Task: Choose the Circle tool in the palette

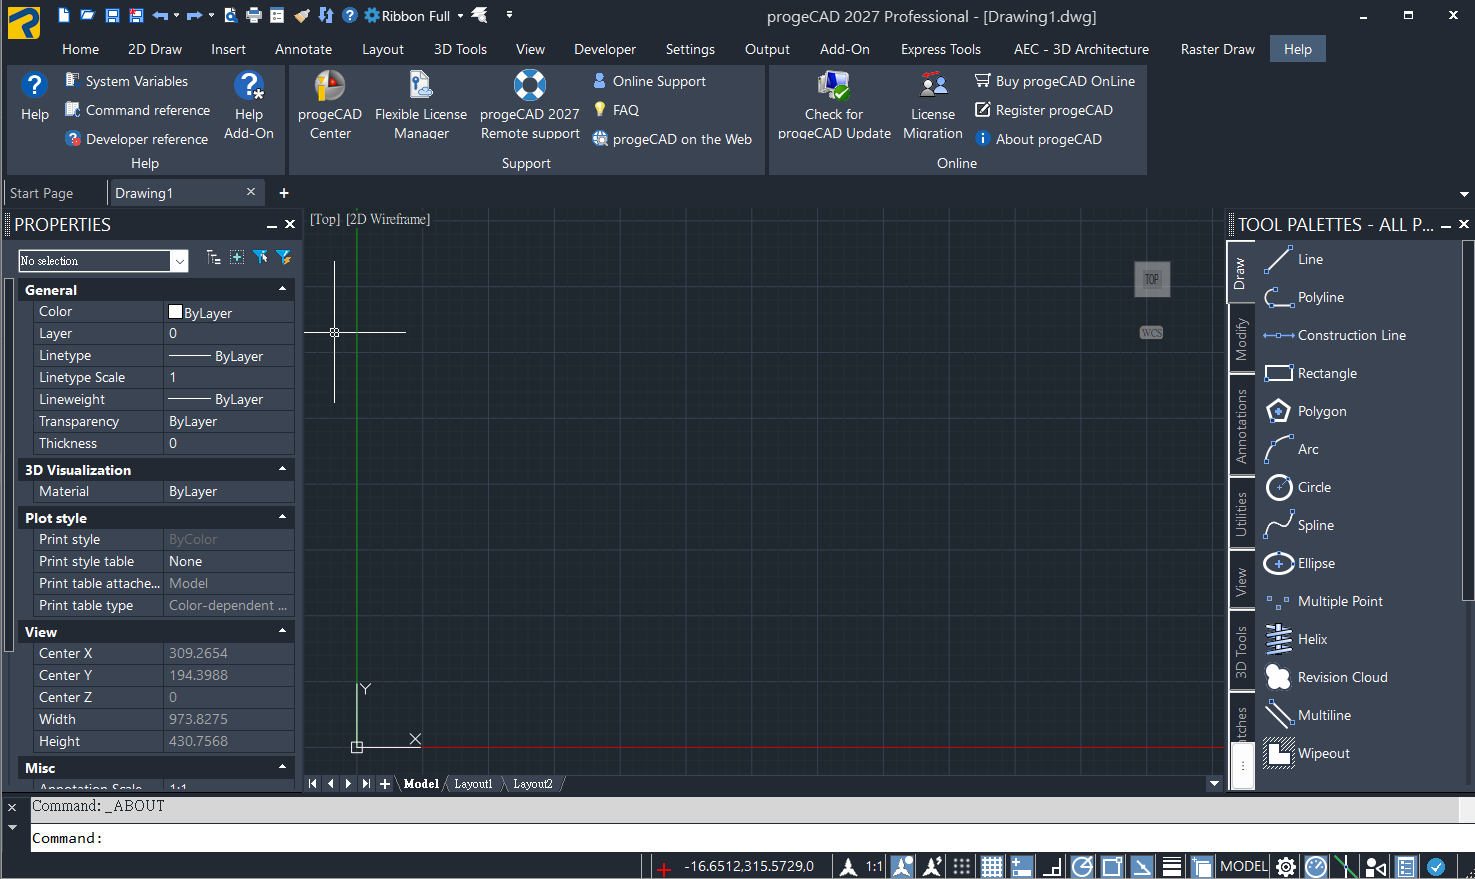Action: tap(1298, 487)
